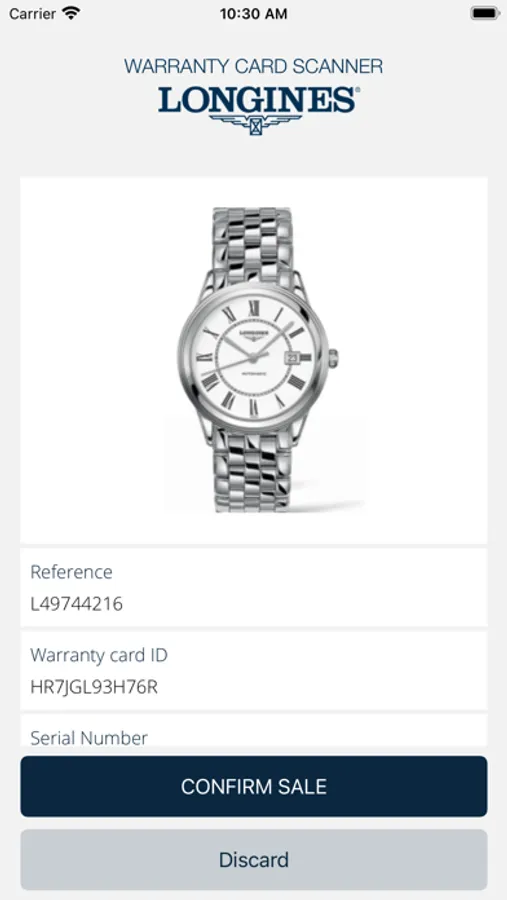The width and height of the screenshot is (507, 900).
Task: Tap the Serial Number field
Action: [254, 730]
